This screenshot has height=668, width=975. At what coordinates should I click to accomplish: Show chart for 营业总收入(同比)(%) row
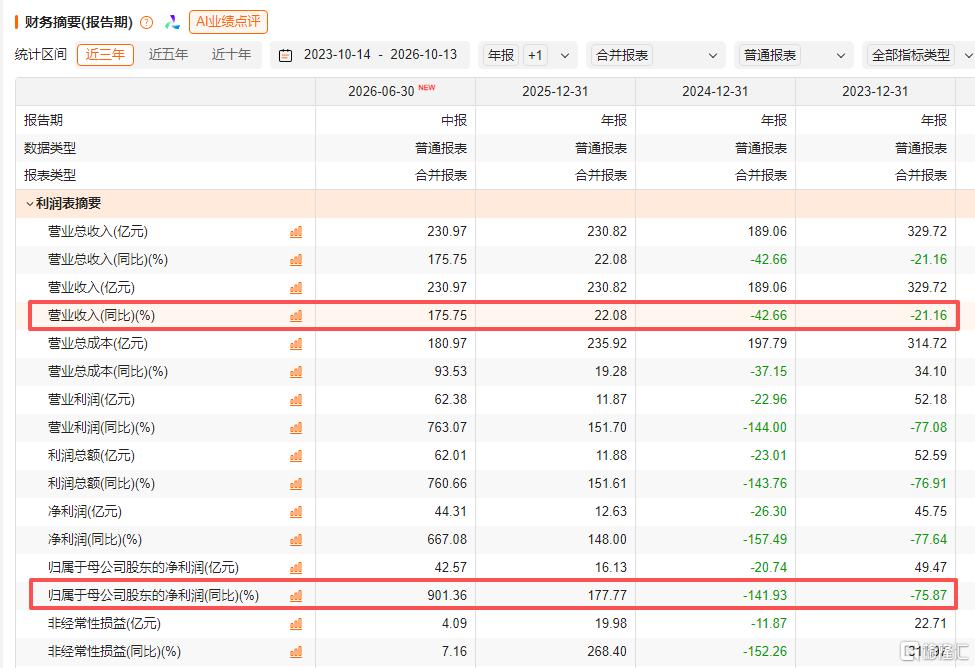pos(296,260)
